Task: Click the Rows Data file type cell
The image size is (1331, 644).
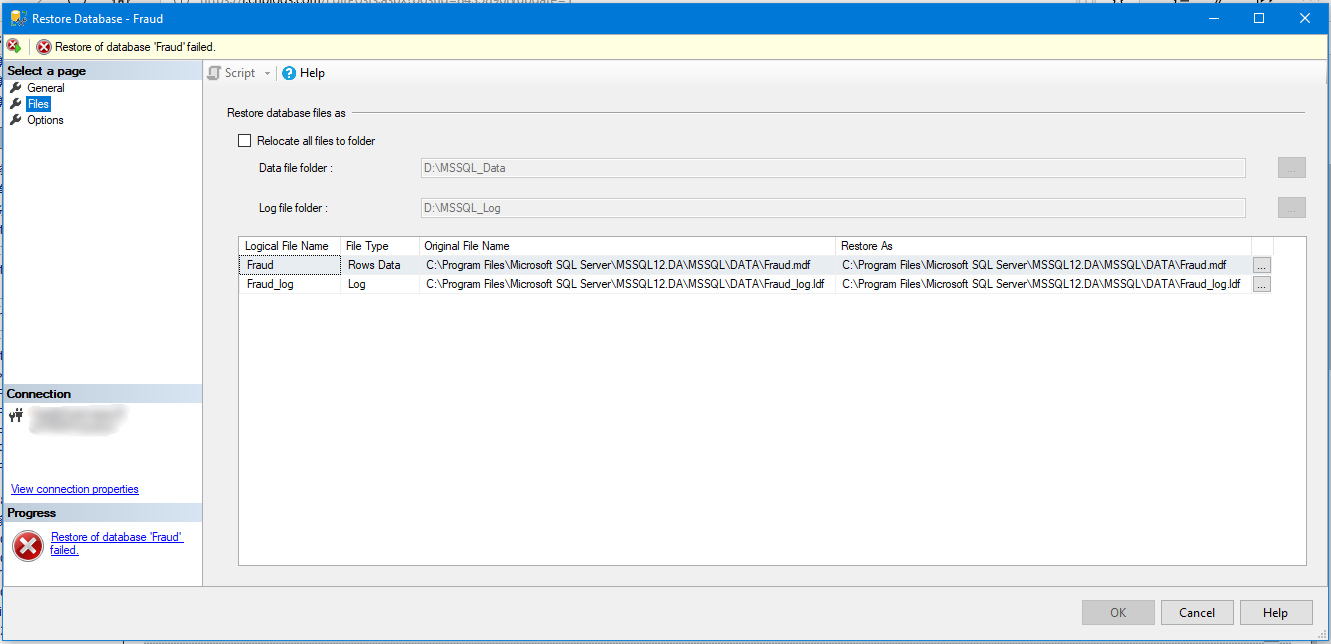Action: click(380, 265)
